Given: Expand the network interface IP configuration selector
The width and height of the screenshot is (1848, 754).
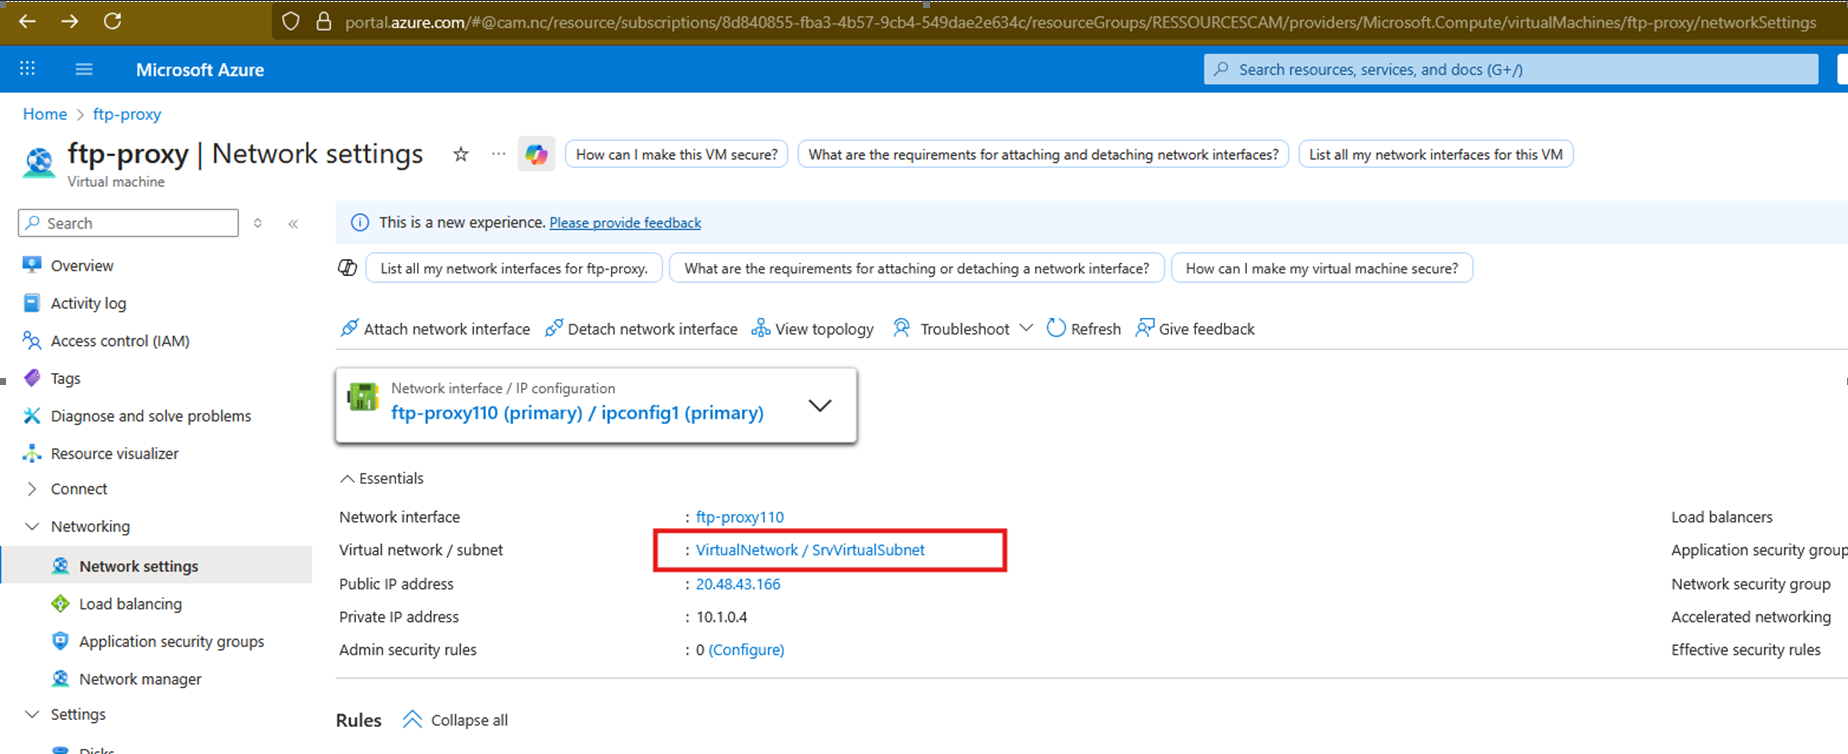Looking at the screenshot, I should point(819,405).
